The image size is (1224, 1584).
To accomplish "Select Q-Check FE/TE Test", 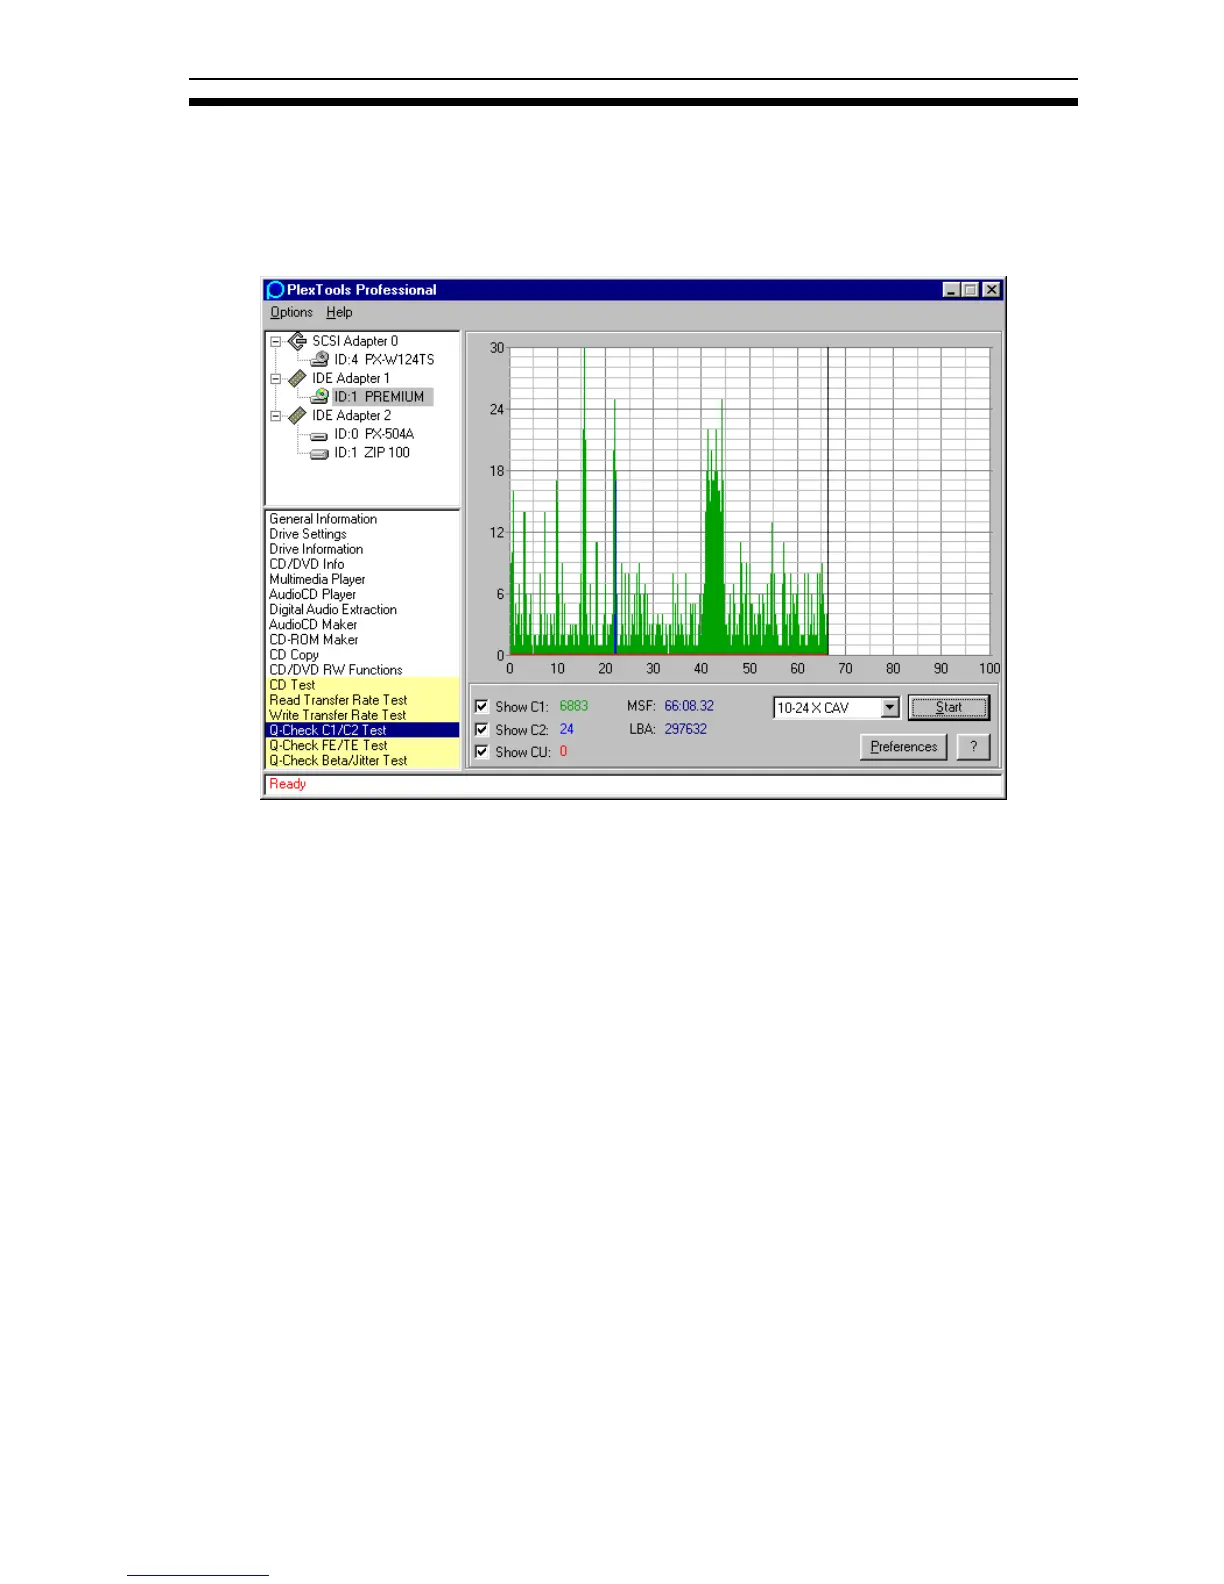I will pyautogui.click(x=328, y=745).
